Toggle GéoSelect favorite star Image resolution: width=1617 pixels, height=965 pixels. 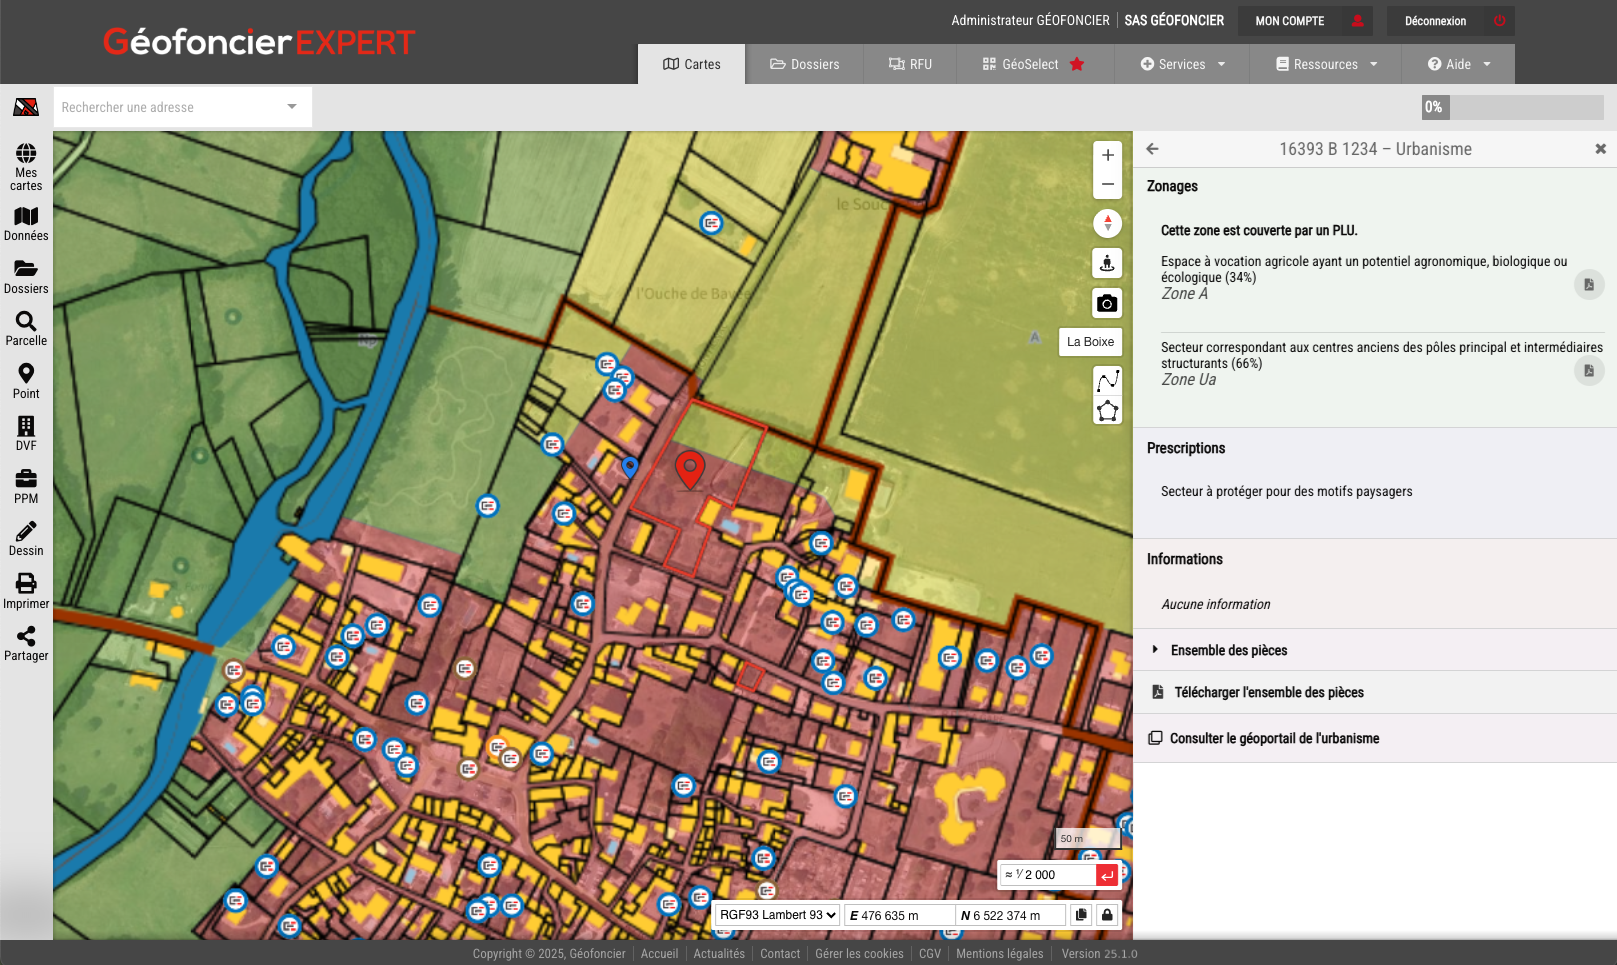1077,64
